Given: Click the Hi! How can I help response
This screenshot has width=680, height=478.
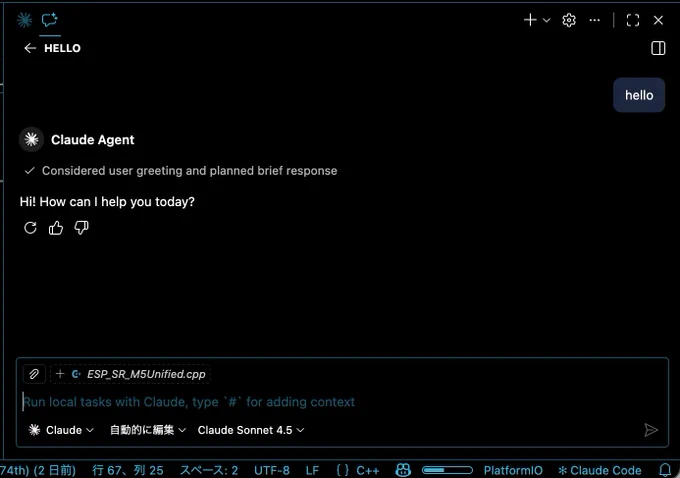Looking at the screenshot, I should (x=107, y=202).
